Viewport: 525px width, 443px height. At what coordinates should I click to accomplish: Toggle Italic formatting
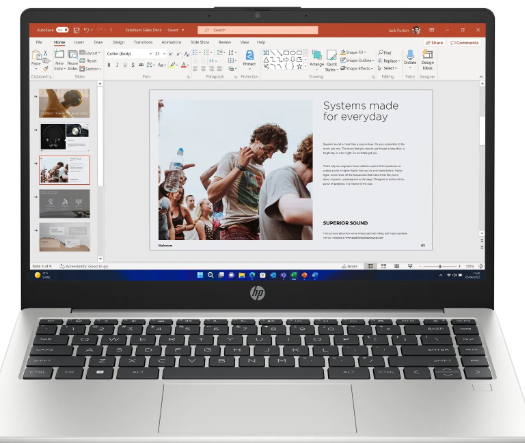tap(117, 65)
